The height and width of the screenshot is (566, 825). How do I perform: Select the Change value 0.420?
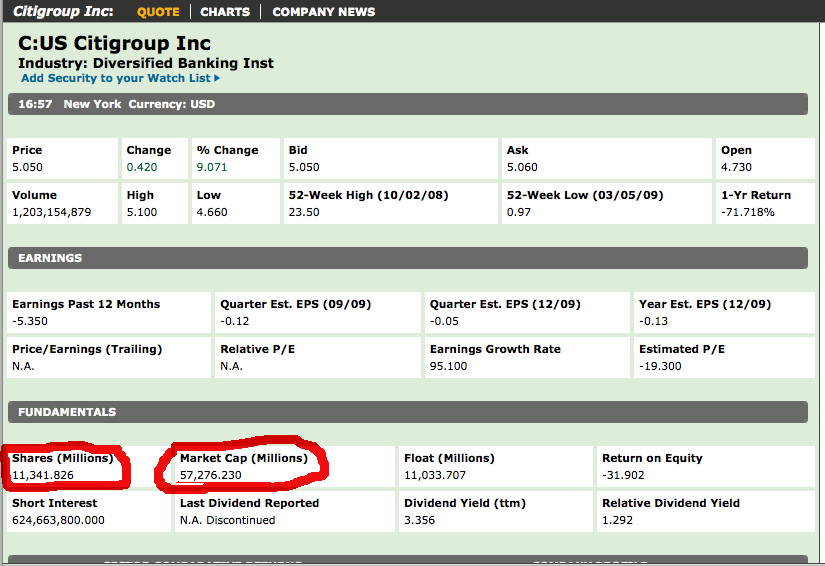142,167
